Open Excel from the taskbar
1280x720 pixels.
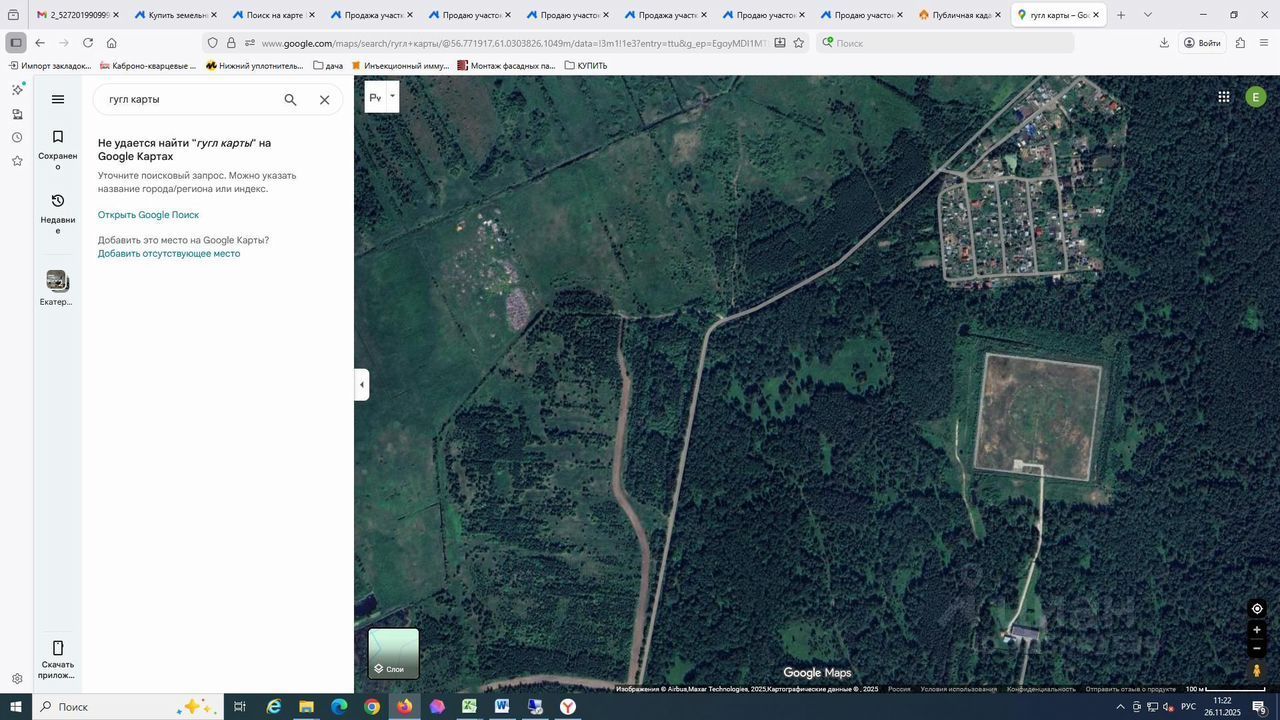click(469, 707)
